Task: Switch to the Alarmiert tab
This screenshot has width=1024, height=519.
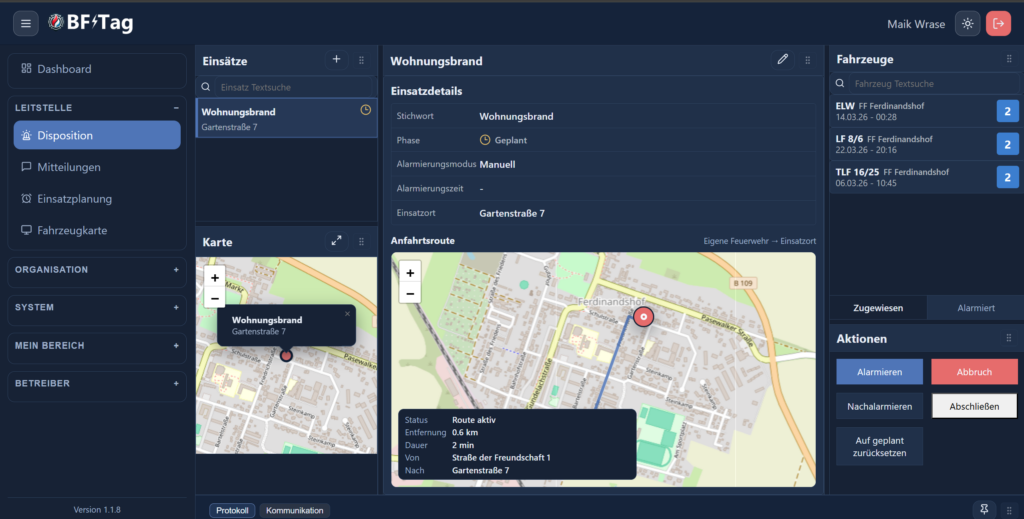Action: (975, 308)
